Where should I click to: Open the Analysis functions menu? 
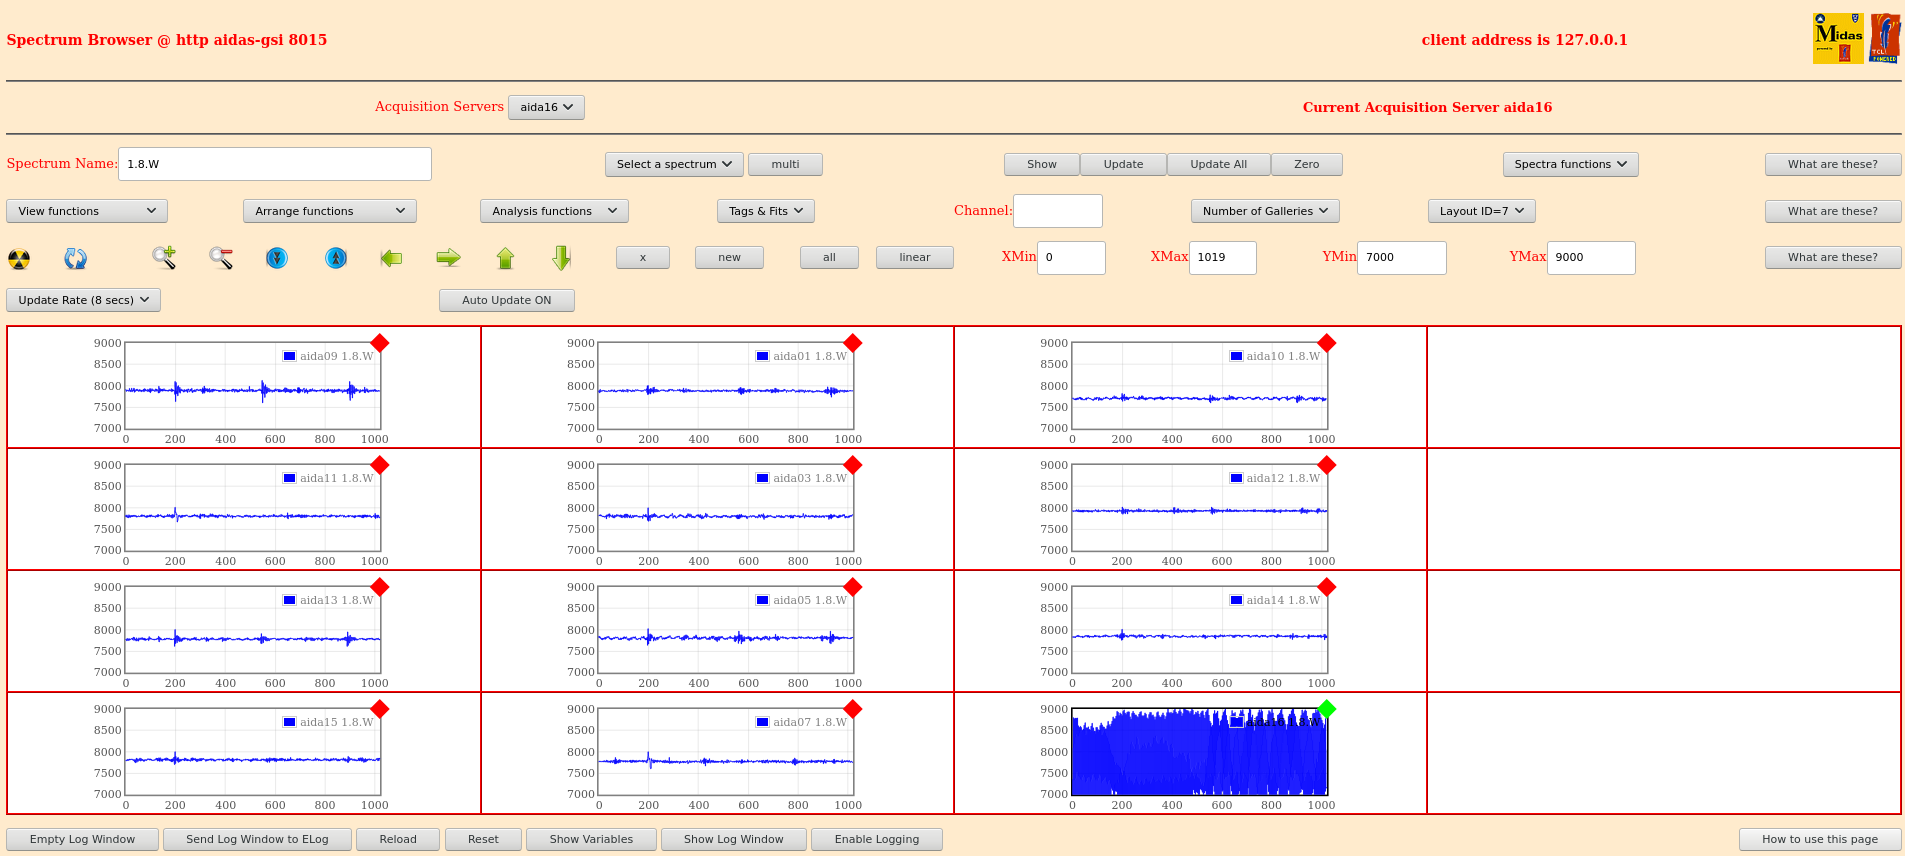[x=554, y=211]
